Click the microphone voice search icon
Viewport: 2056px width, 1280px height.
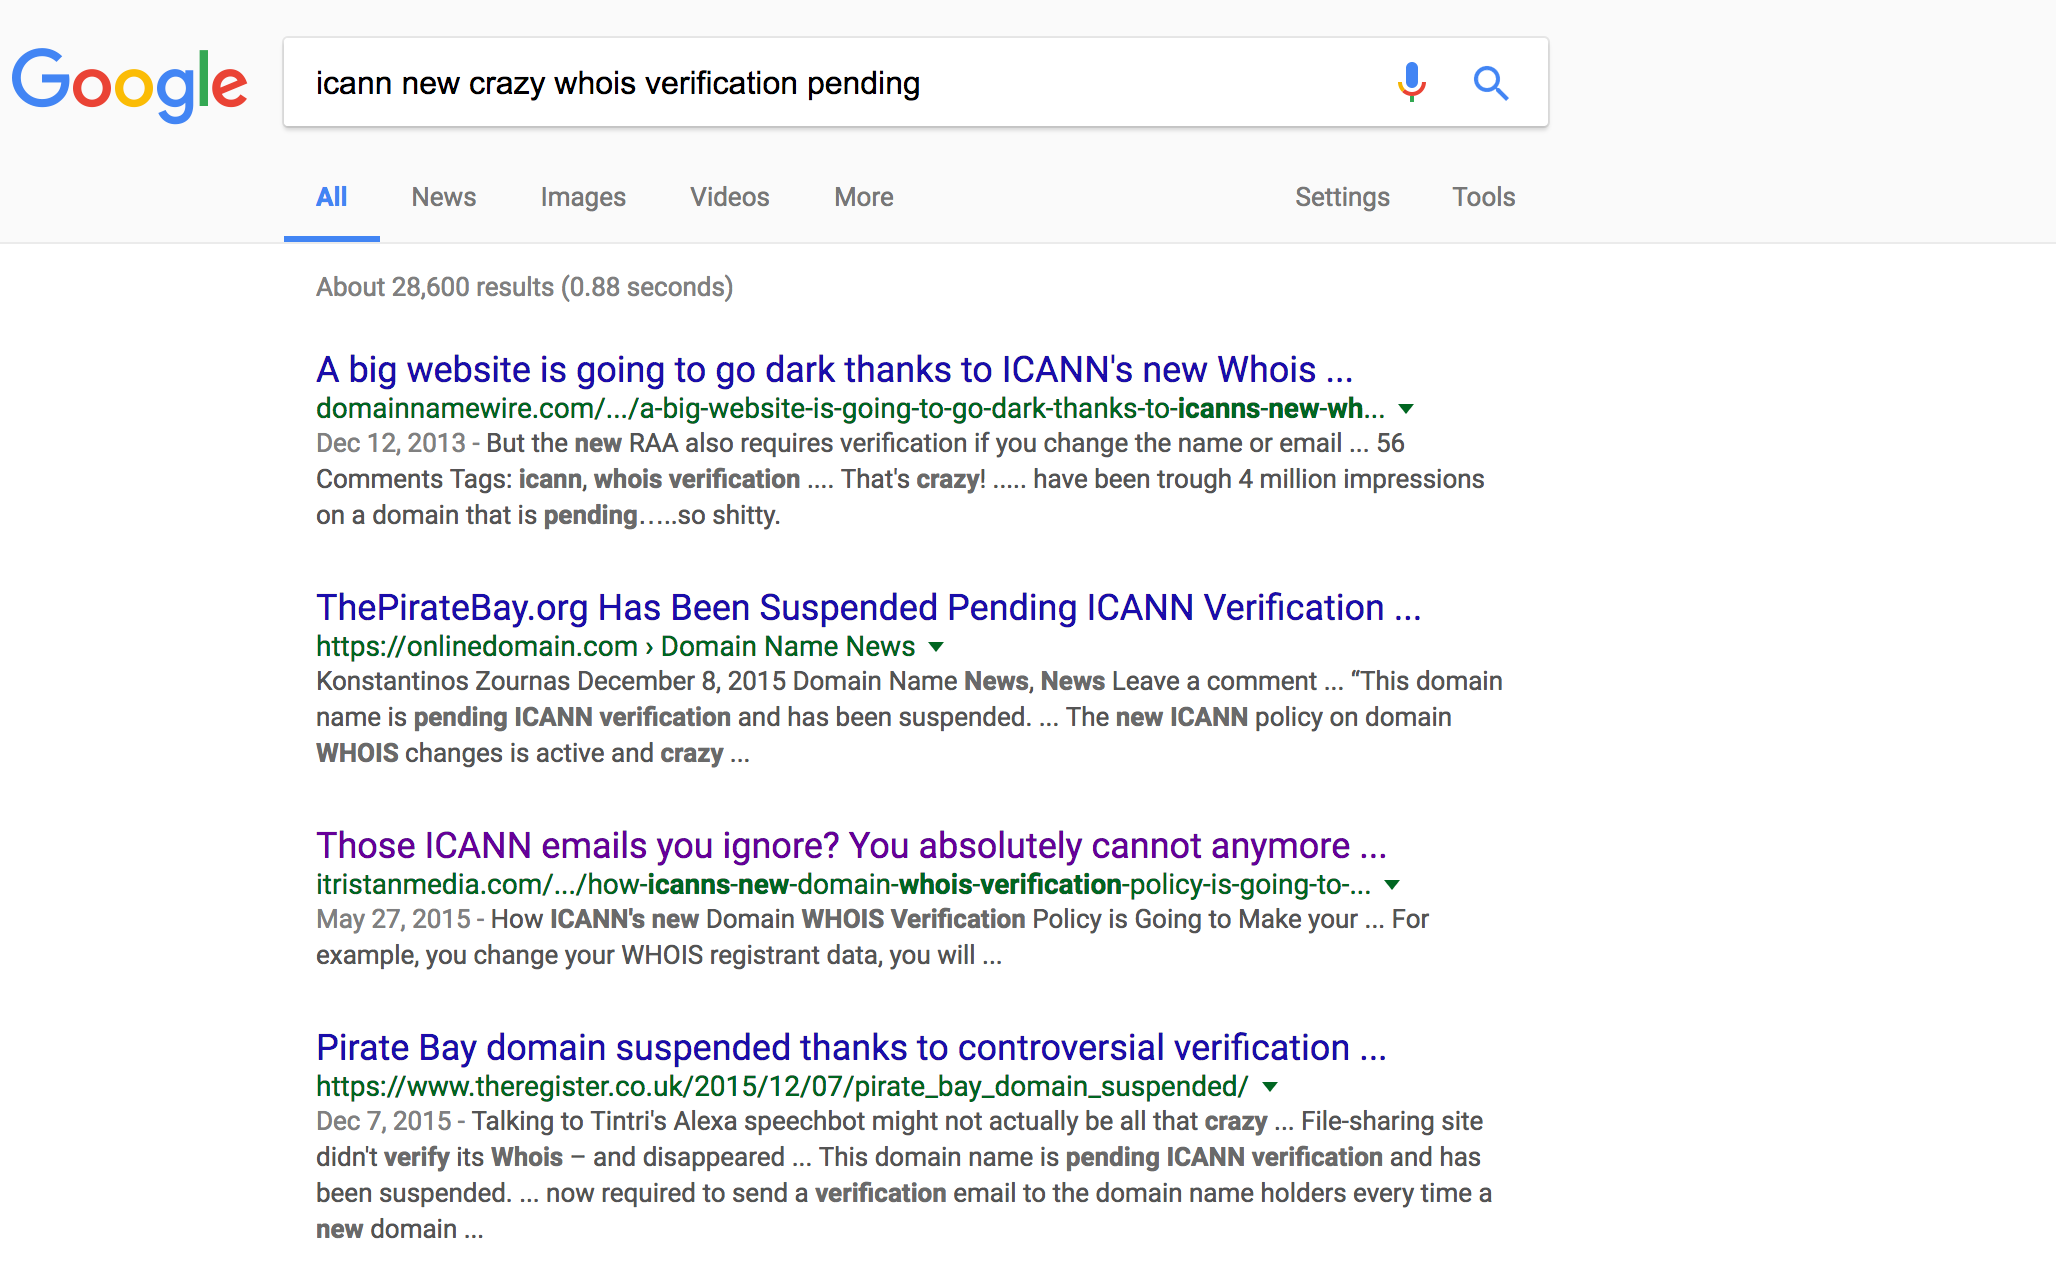tap(1411, 82)
